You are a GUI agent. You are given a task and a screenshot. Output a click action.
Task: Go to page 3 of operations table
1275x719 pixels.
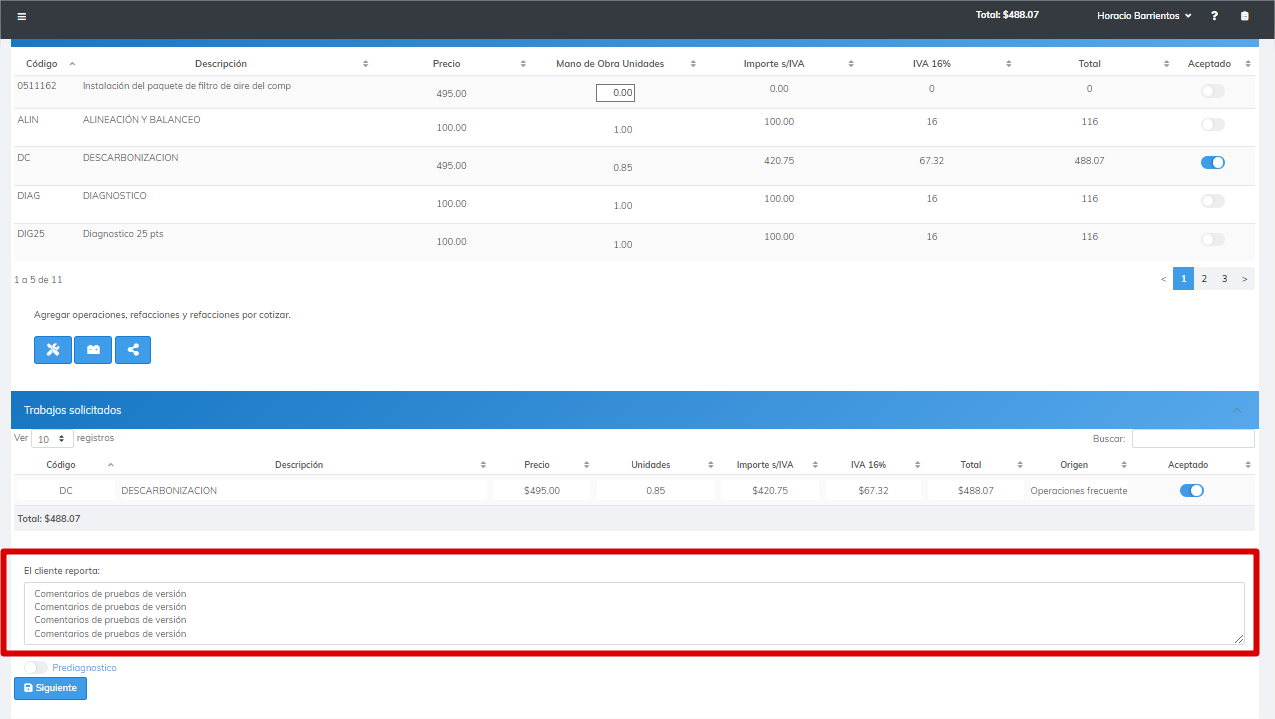[1224, 279]
